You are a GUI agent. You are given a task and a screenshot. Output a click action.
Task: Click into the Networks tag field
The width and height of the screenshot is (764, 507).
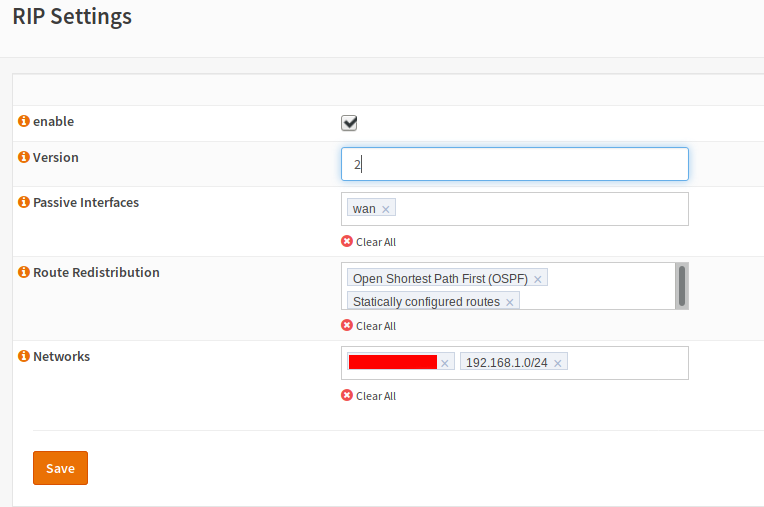point(627,363)
